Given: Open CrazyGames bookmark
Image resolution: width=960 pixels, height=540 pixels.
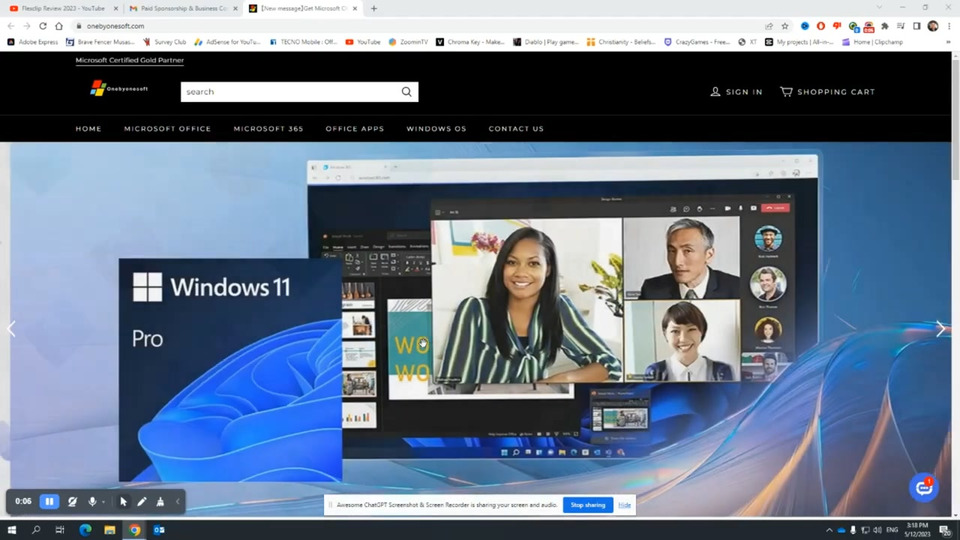Looking at the screenshot, I should 697,42.
